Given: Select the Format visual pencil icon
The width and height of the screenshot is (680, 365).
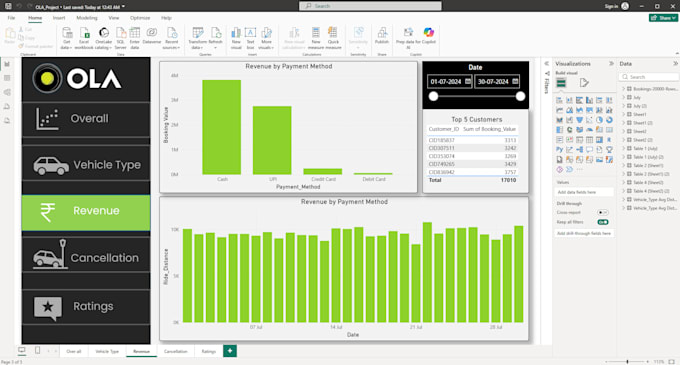Looking at the screenshot, I should tap(584, 82).
